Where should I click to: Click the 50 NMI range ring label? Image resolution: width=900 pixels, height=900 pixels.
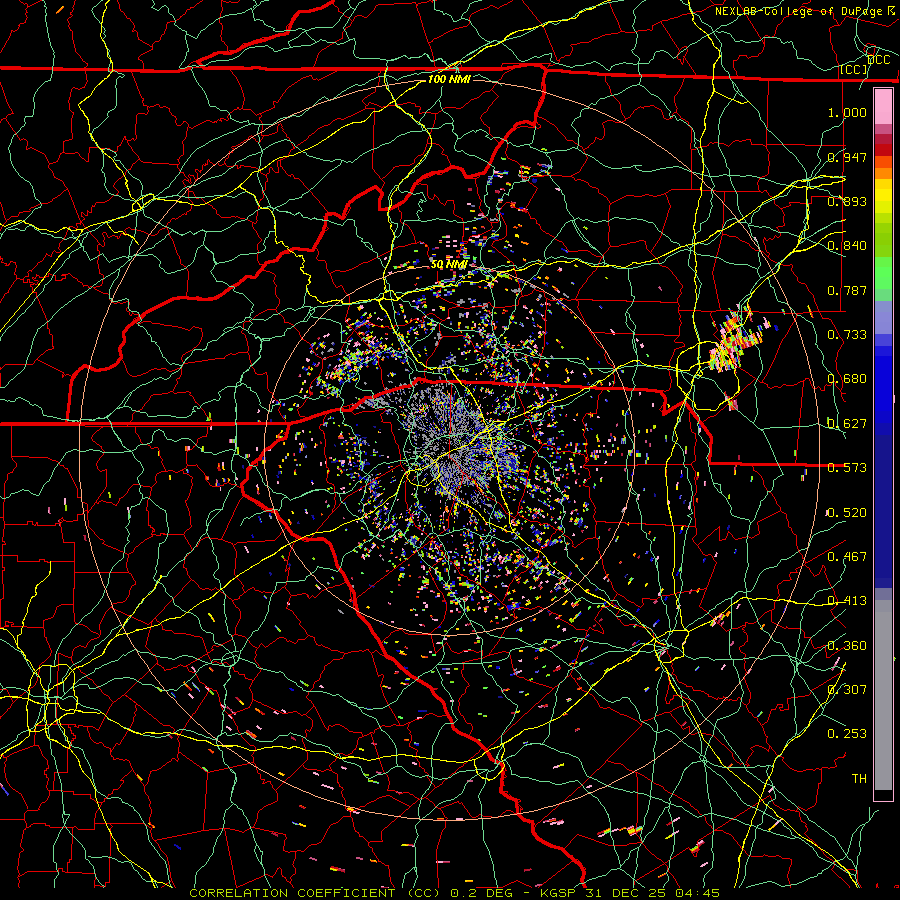449,265
